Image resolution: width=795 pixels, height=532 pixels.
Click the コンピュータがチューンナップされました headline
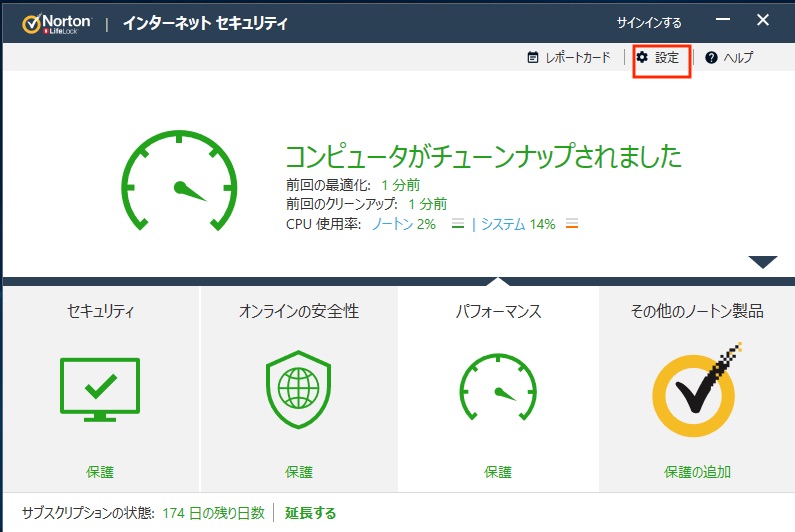pos(484,156)
